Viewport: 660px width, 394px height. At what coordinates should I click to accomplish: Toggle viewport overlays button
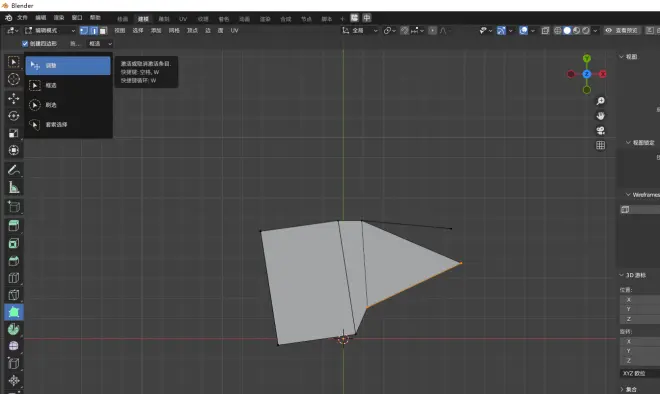[x=523, y=30]
